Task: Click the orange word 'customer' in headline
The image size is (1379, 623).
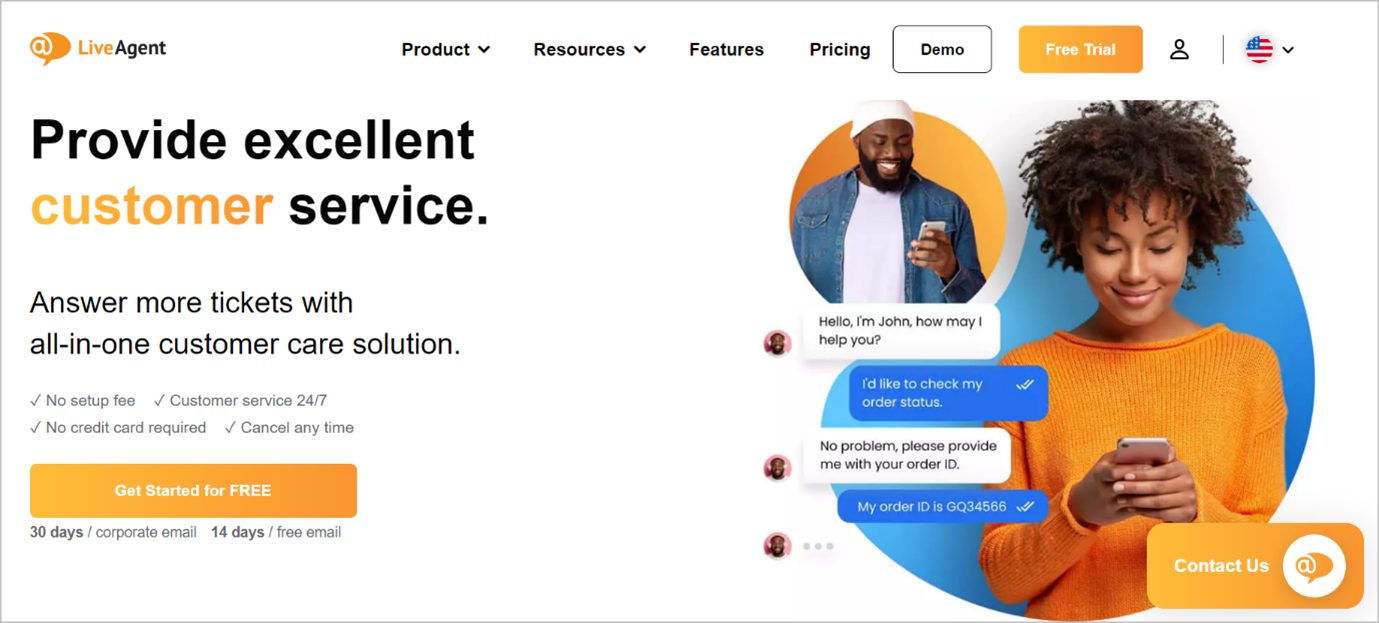Action: coord(152,205)
